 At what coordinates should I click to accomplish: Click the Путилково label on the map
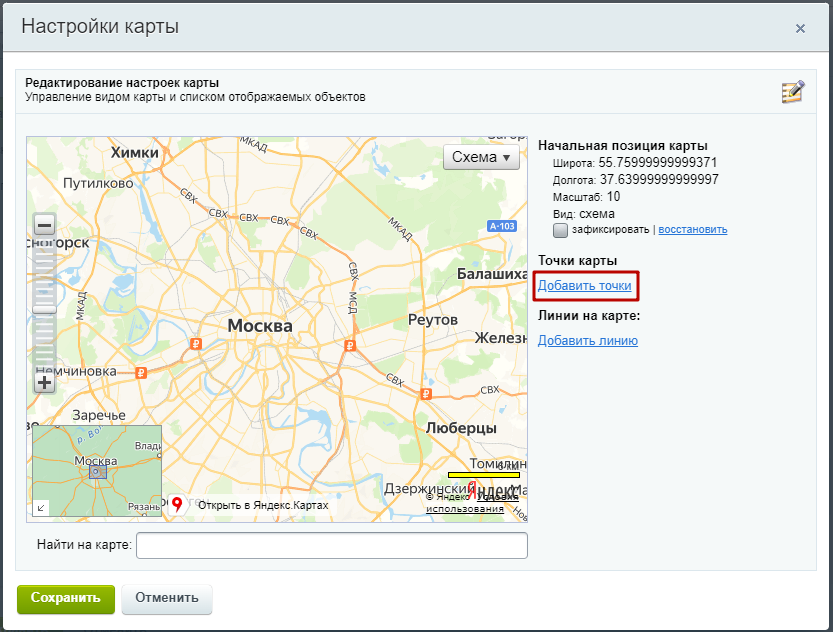tap(98, 183)
